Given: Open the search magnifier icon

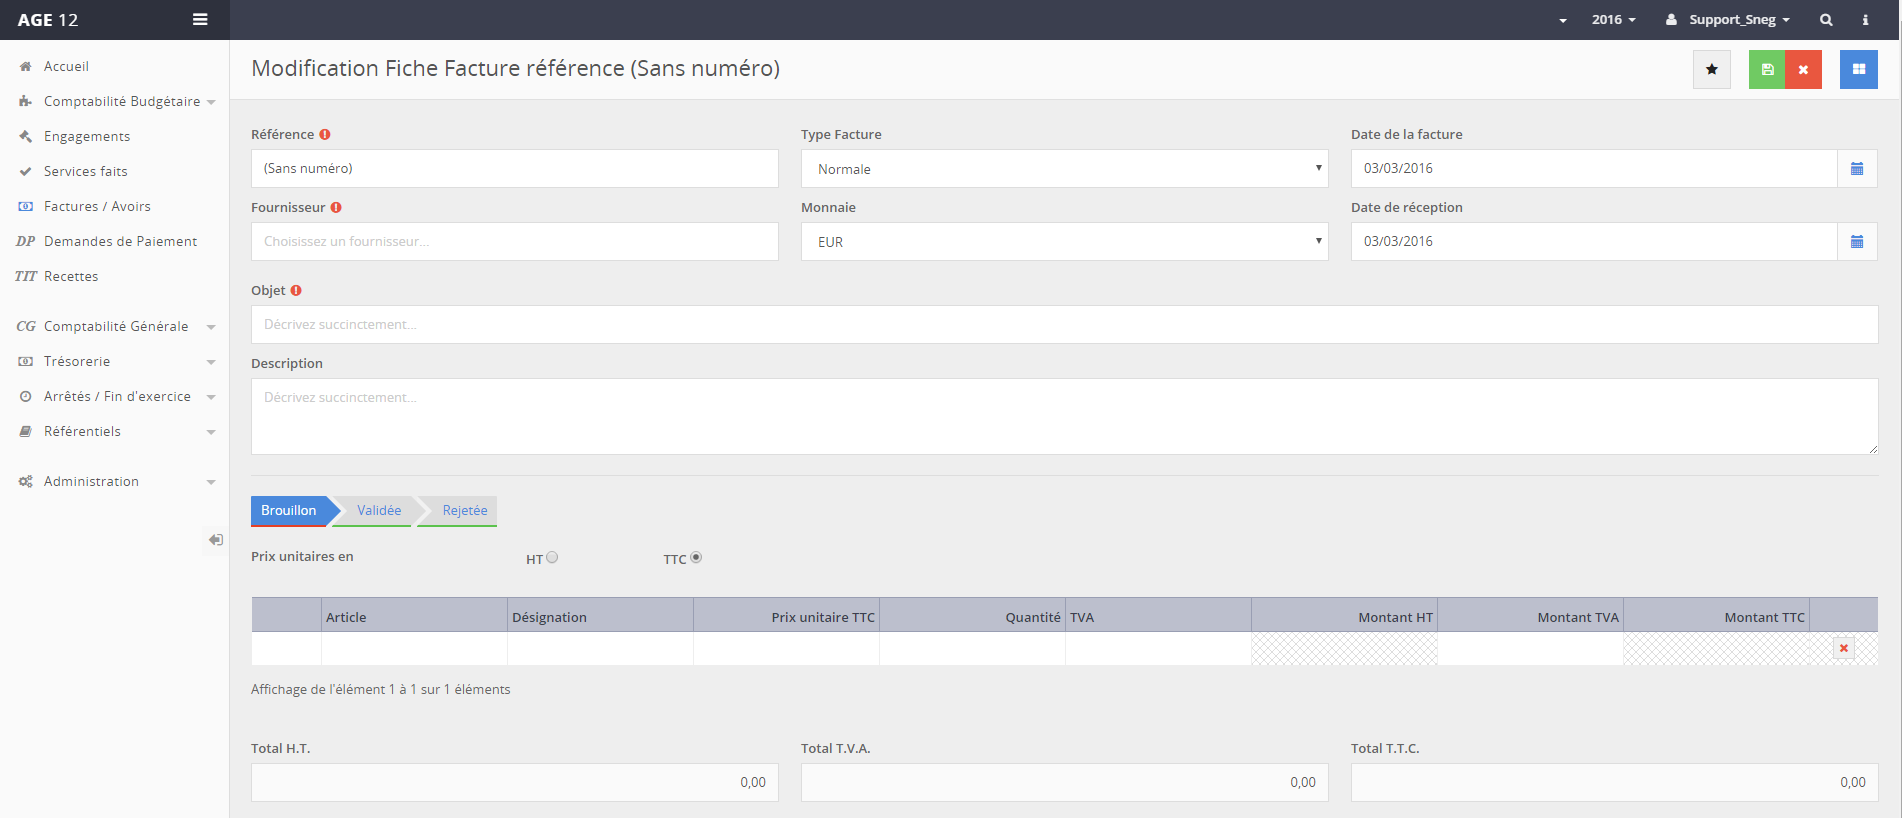Looking at the screenshot, I should coord(1825,20).
